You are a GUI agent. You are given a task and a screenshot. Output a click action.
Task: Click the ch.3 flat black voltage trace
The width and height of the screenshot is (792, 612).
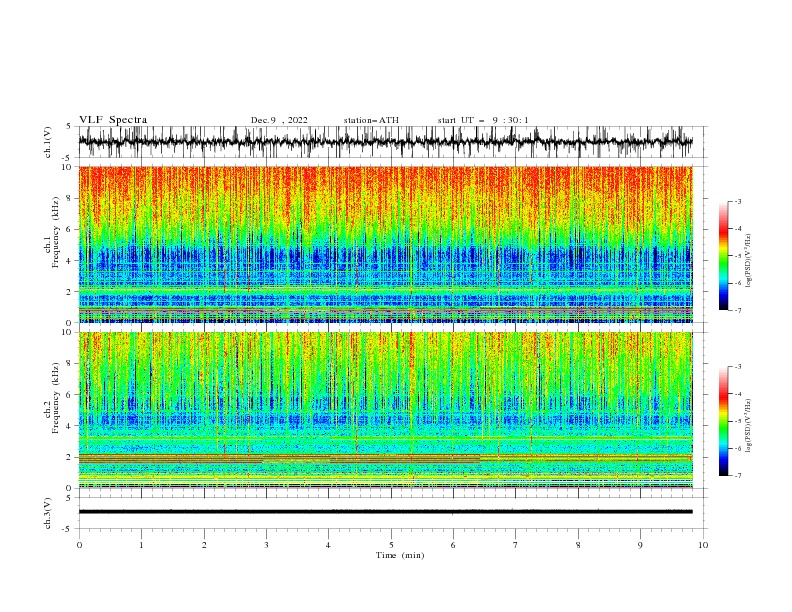click(x=385, y=512)
